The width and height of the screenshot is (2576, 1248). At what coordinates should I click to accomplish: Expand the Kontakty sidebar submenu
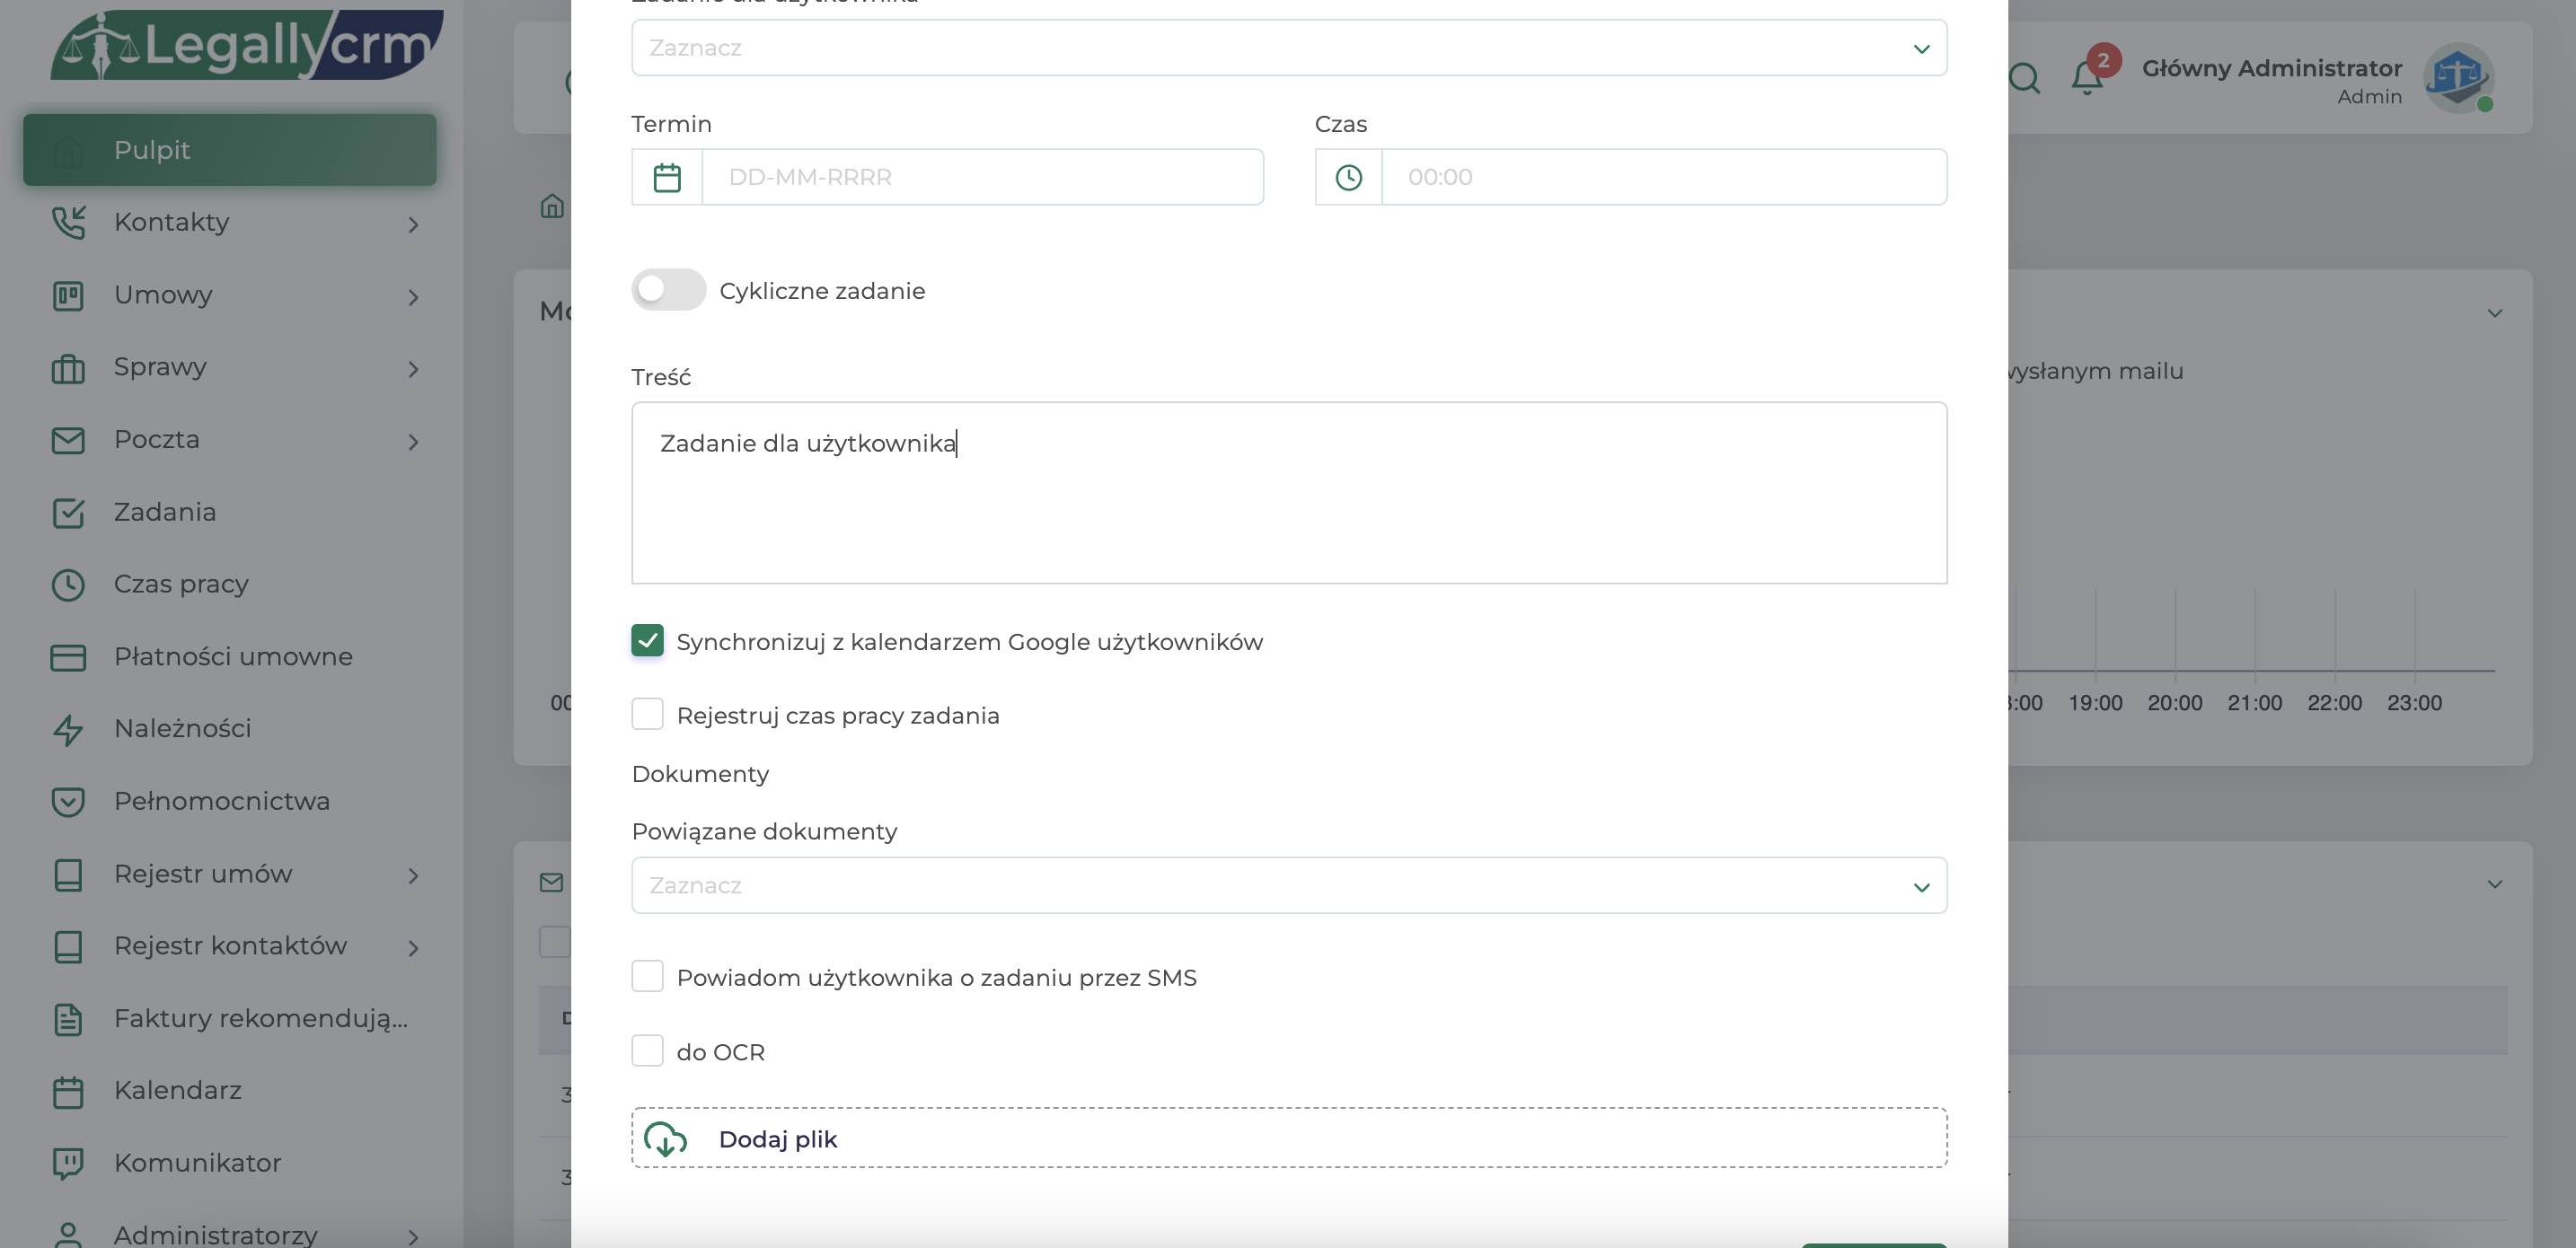tap(413, 223)
